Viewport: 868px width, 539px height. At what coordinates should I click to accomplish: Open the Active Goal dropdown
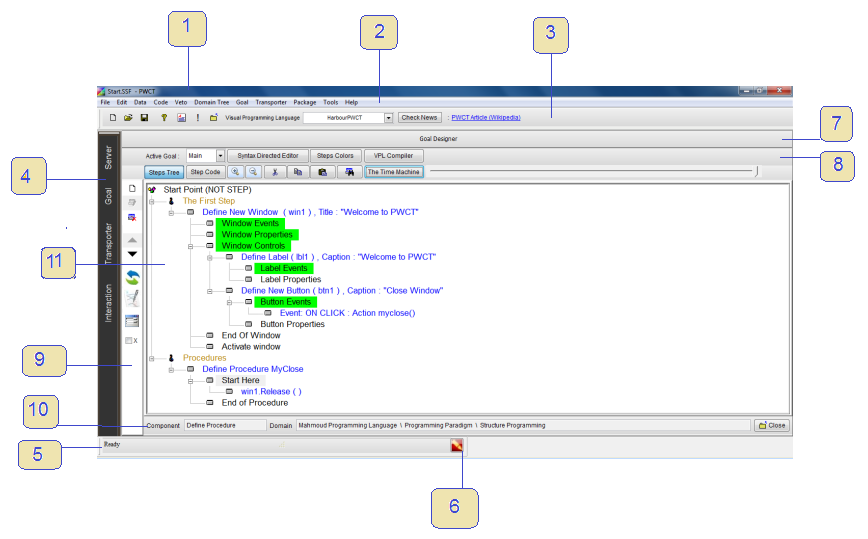[x=220, y=156]
